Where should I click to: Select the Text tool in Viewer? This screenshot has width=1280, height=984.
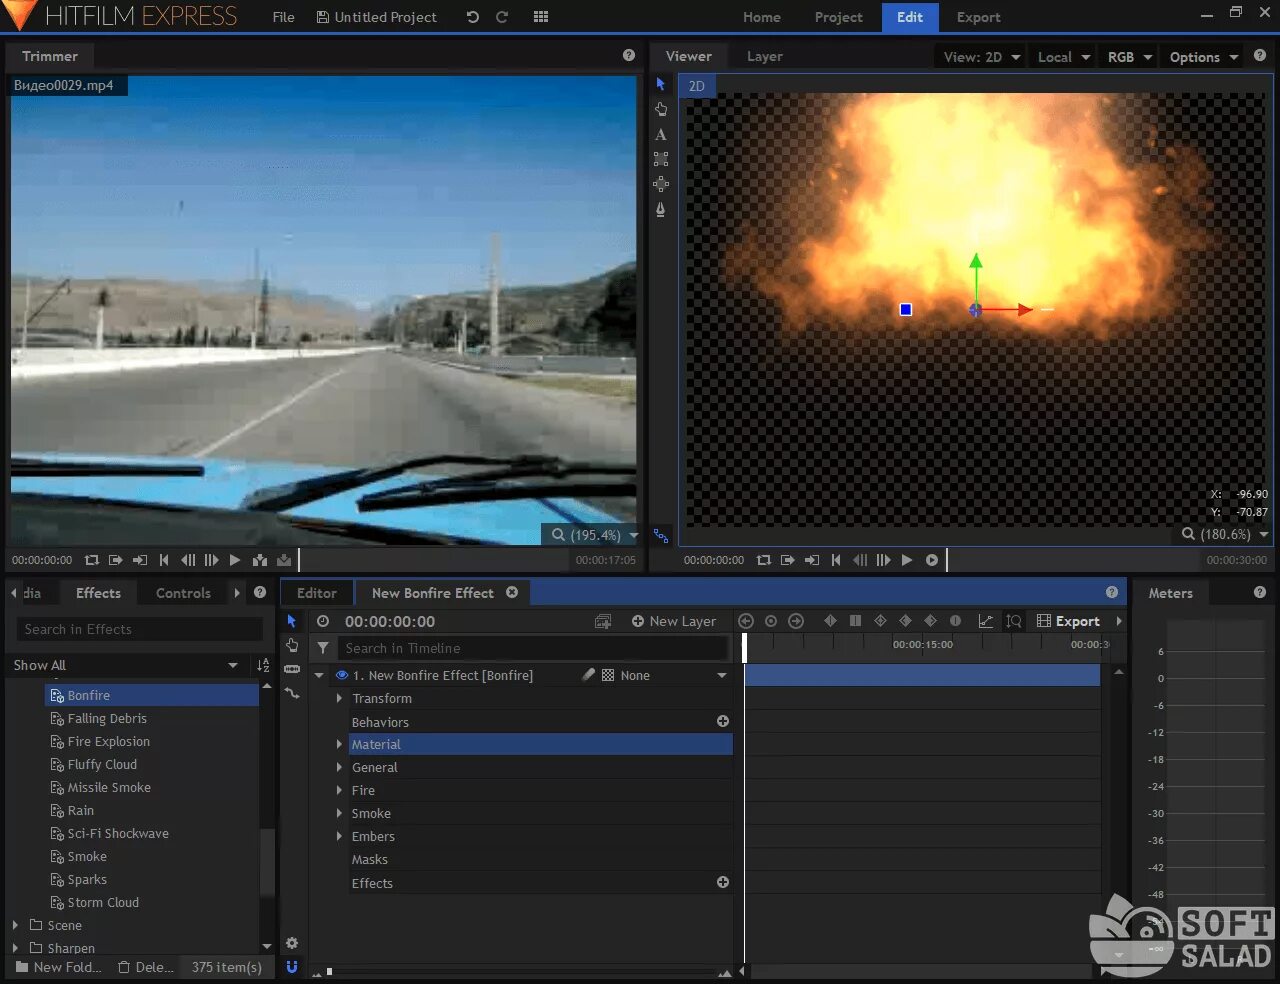[660, 134]
